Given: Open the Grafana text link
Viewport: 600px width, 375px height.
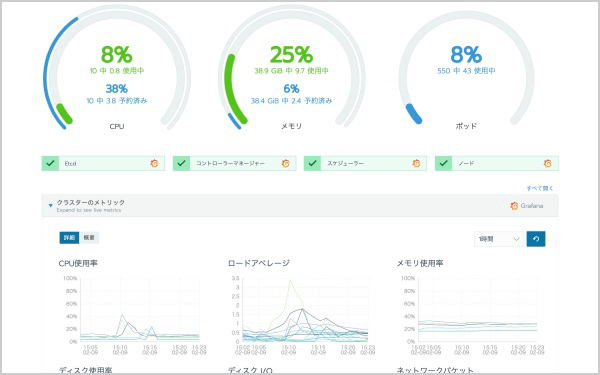Looking at the screenshot, I should (532, 206).
